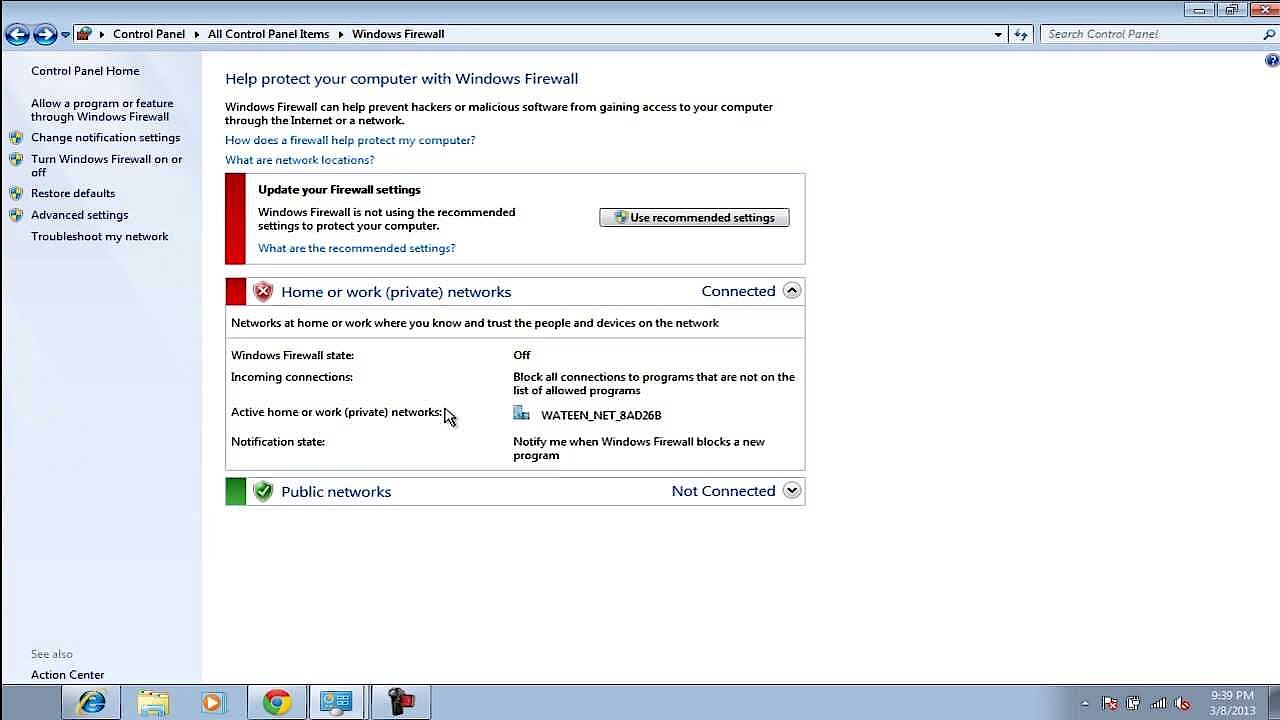1280x720 pixels.
Task: Switch to Control Panel taskbar button
Action: pos(337,703)
